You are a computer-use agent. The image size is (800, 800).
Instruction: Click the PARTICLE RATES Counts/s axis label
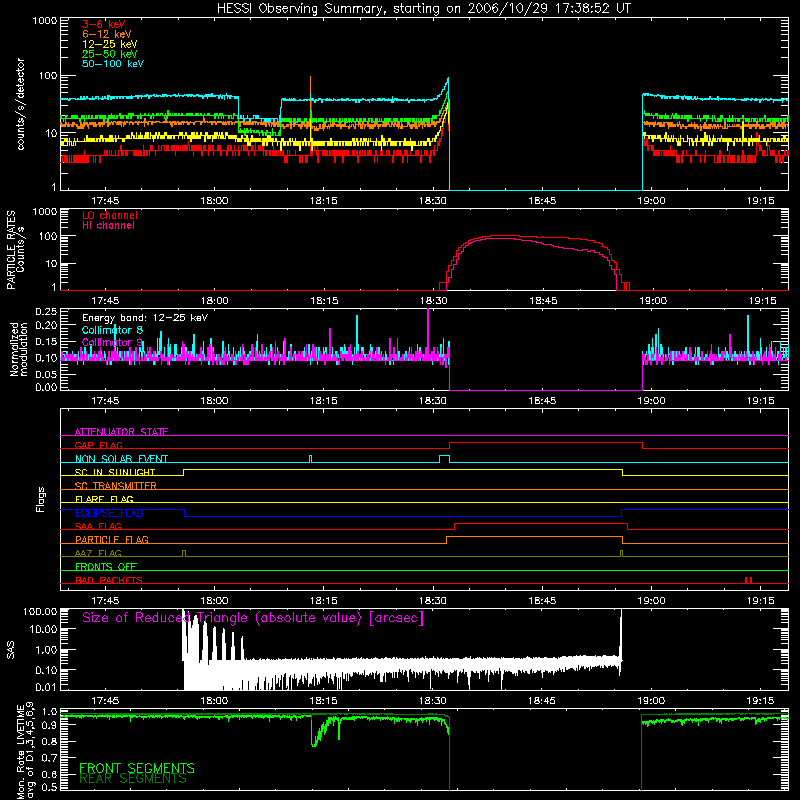15,250
